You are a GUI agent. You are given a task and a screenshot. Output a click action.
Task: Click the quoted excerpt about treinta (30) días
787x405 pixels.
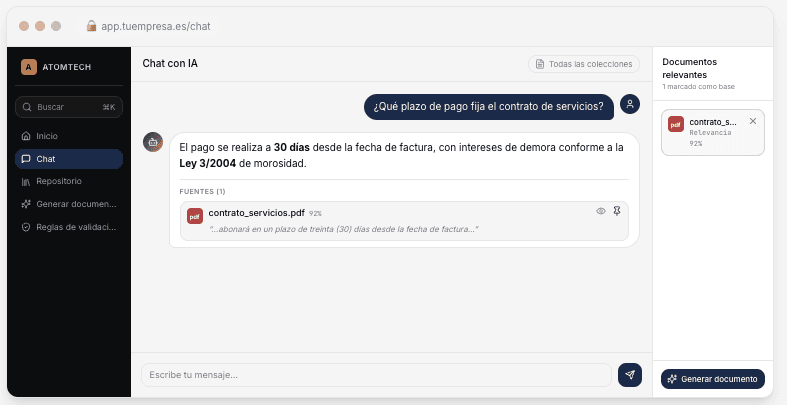343,229
